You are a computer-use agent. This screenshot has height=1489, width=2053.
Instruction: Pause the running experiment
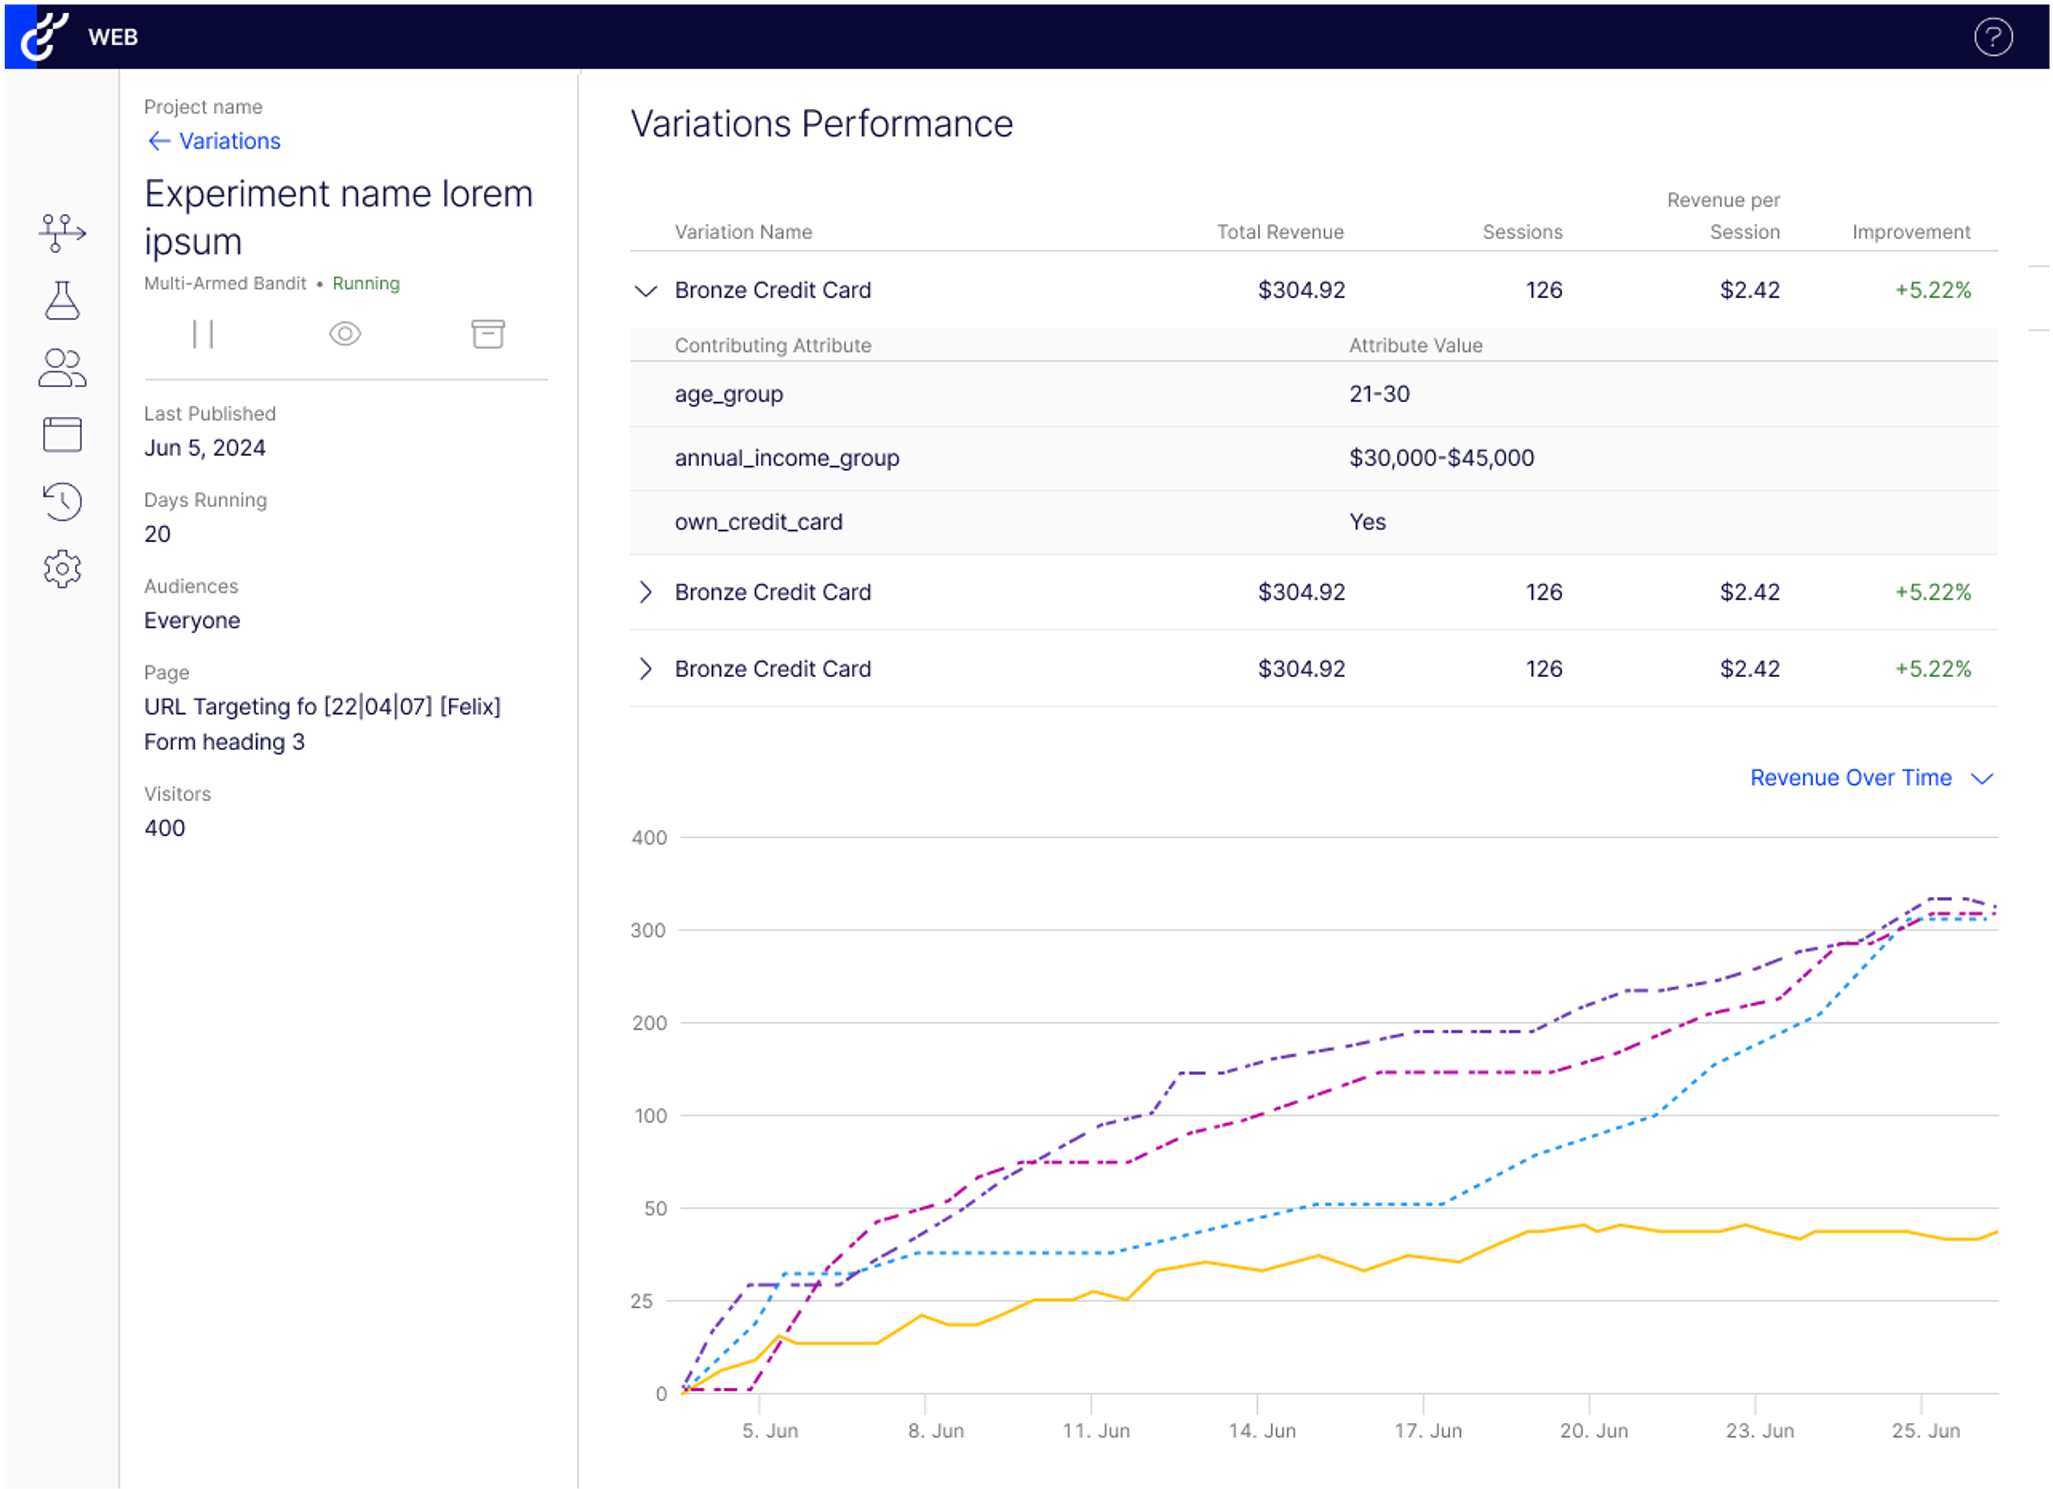pyautogui.click(x=203, y=334)
